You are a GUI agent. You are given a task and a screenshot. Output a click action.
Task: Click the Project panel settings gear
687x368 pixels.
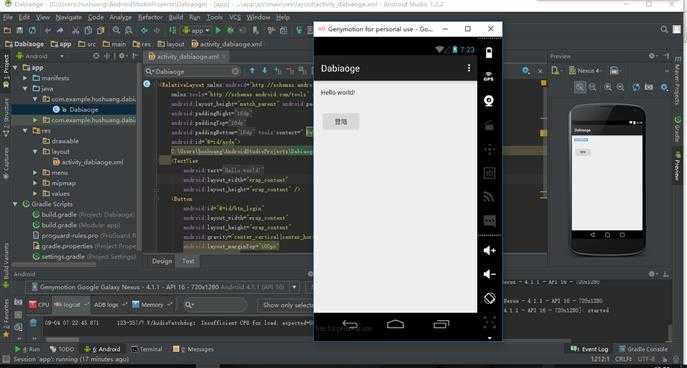(121, 56)
